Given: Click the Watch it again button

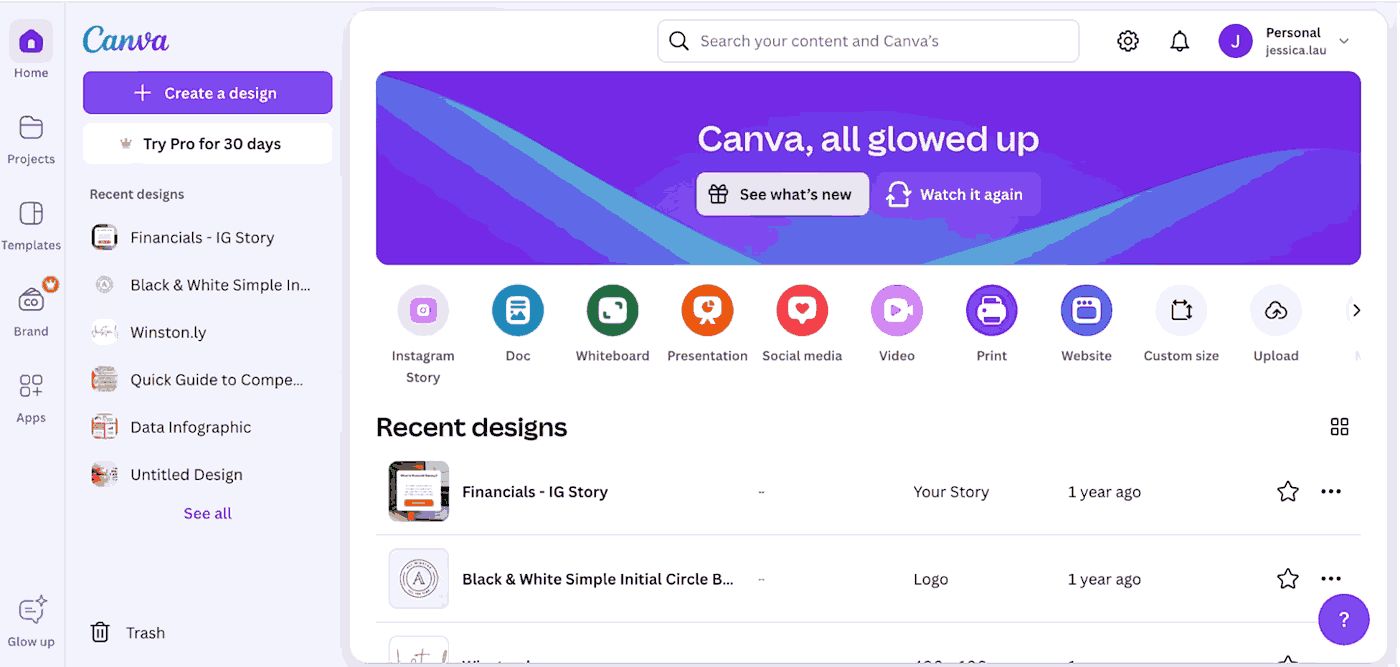Looking at the screenshot, I should [958, 194].
